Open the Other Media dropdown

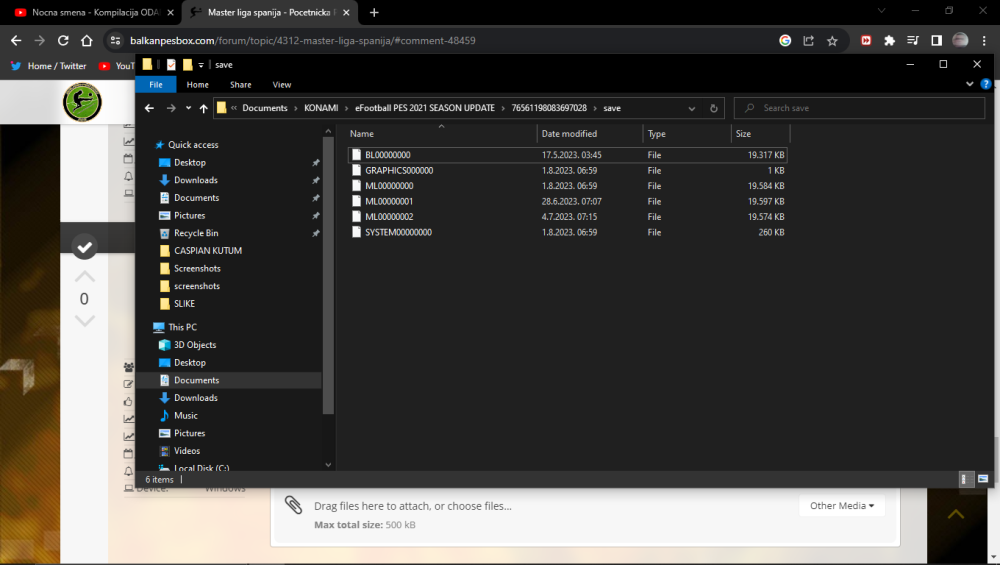coord(841,506)
